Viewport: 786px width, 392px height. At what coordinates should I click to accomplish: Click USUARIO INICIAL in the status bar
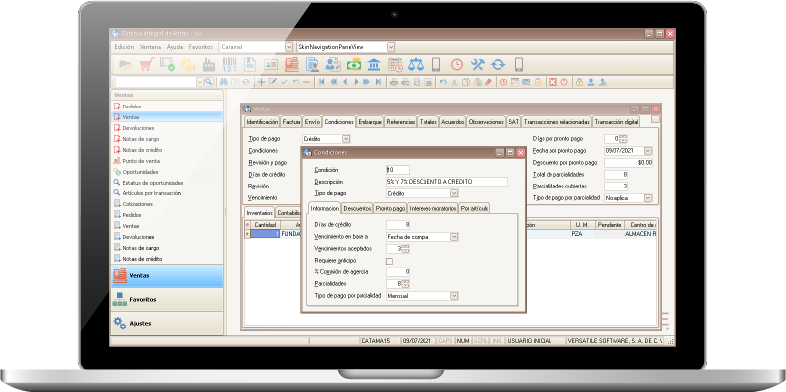tap(530, 341)
